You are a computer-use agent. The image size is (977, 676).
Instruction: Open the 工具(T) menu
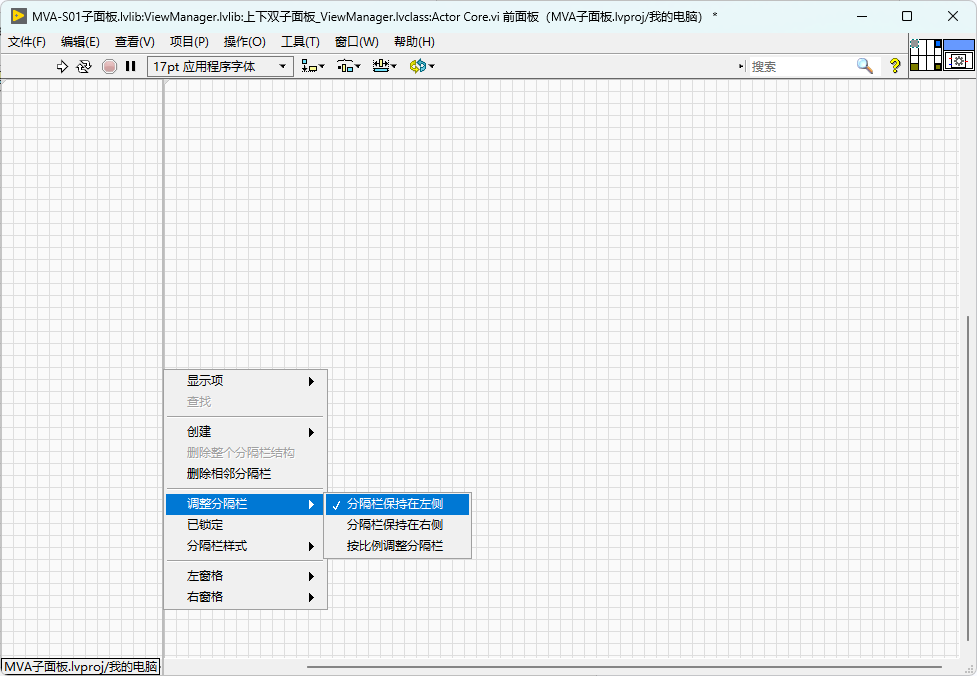300,42
